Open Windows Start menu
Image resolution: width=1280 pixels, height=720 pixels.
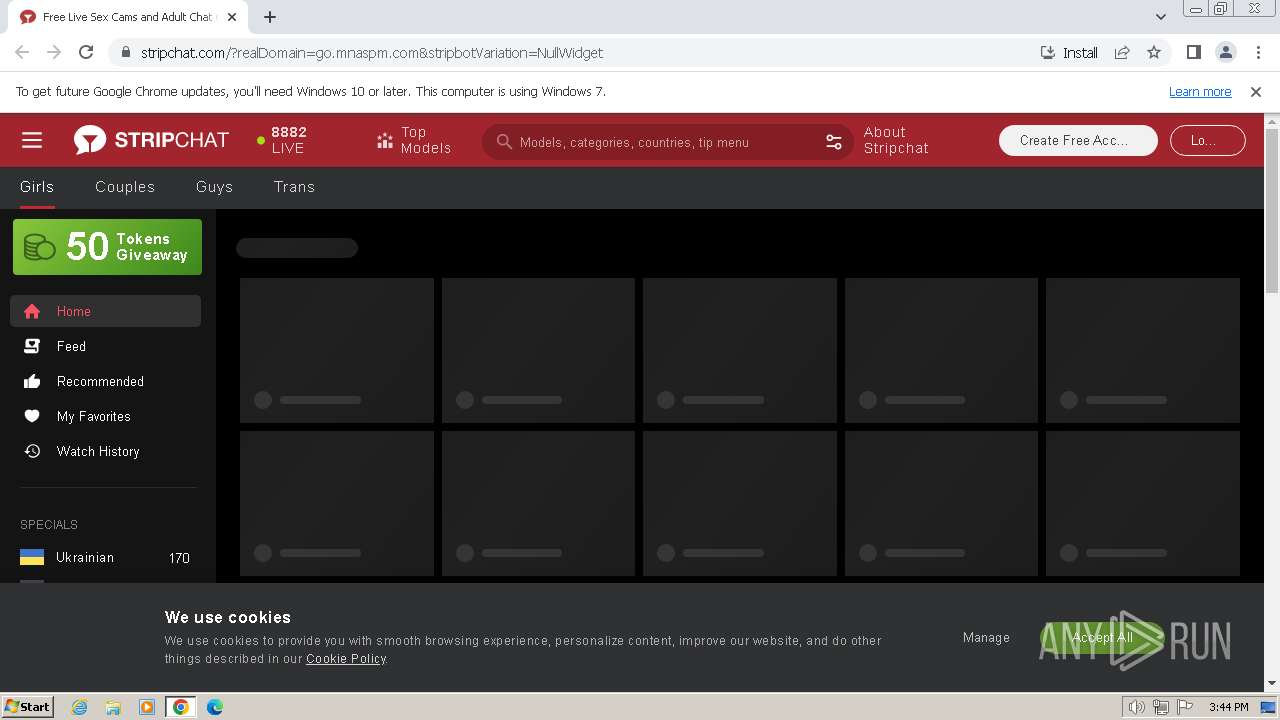tap(28, 707)
